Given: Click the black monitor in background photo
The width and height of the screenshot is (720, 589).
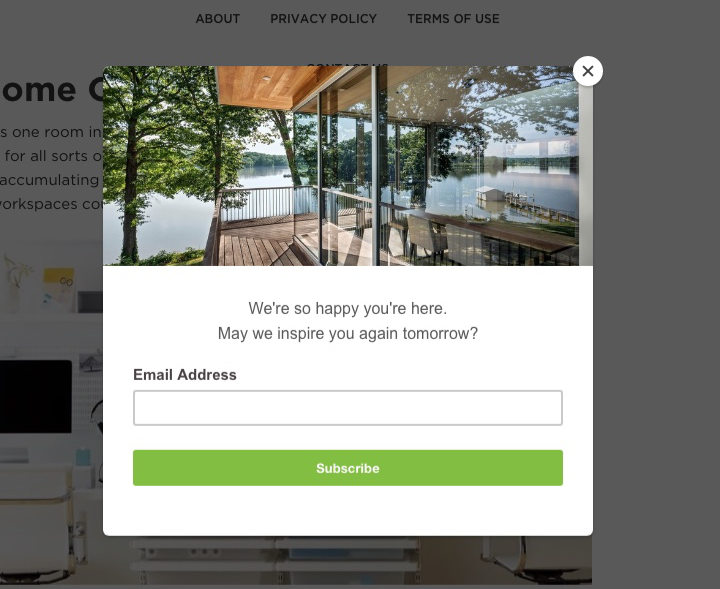Looking at the screenshot, I should click(x=36, y=397).
